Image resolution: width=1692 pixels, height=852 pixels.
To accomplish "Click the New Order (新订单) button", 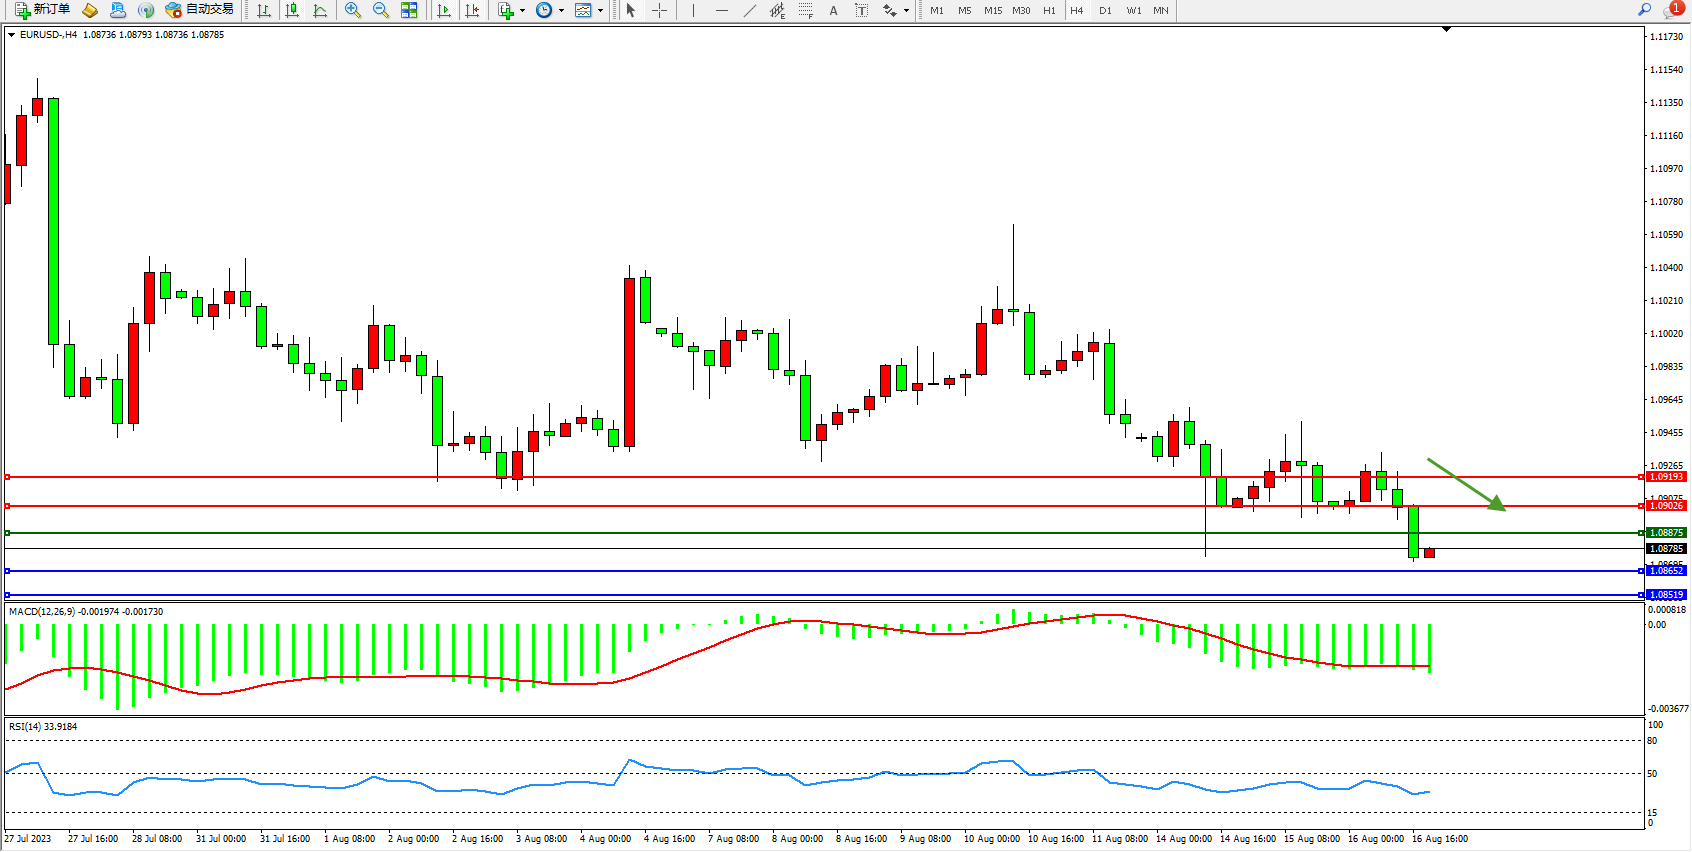I will coord(42,10).
